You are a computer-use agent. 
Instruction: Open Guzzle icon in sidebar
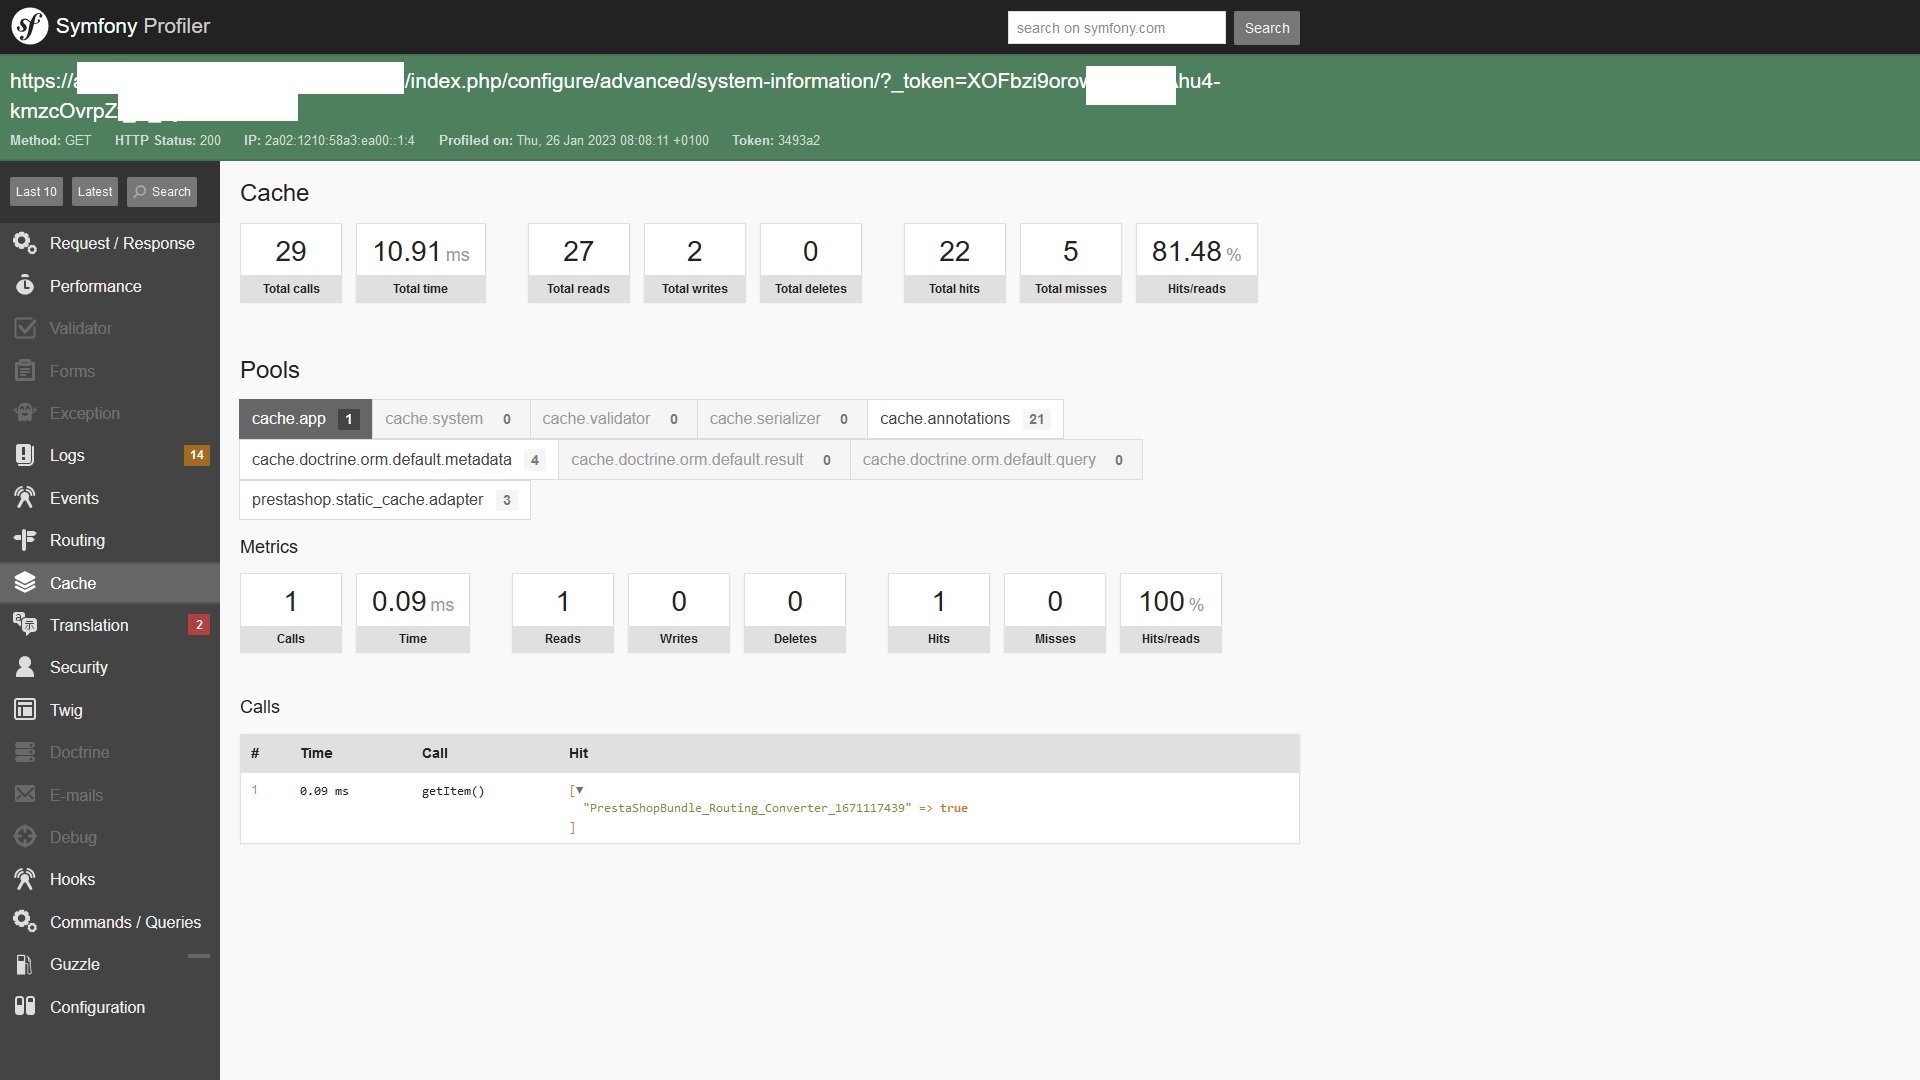coord(25,964)
